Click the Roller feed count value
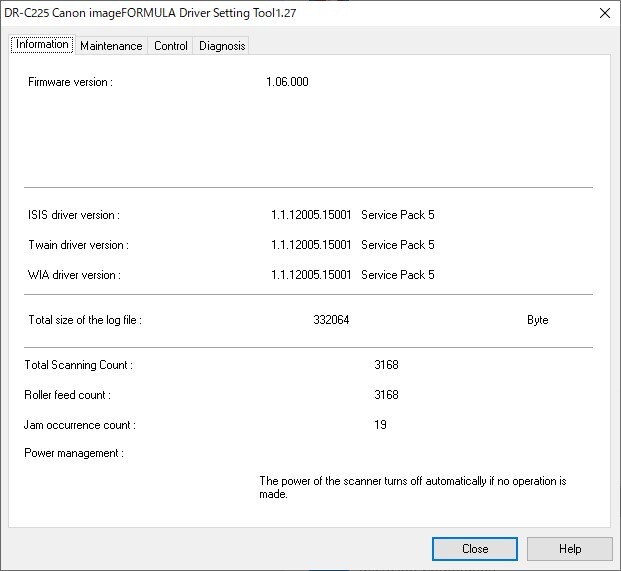 click(x=386, y=395)
